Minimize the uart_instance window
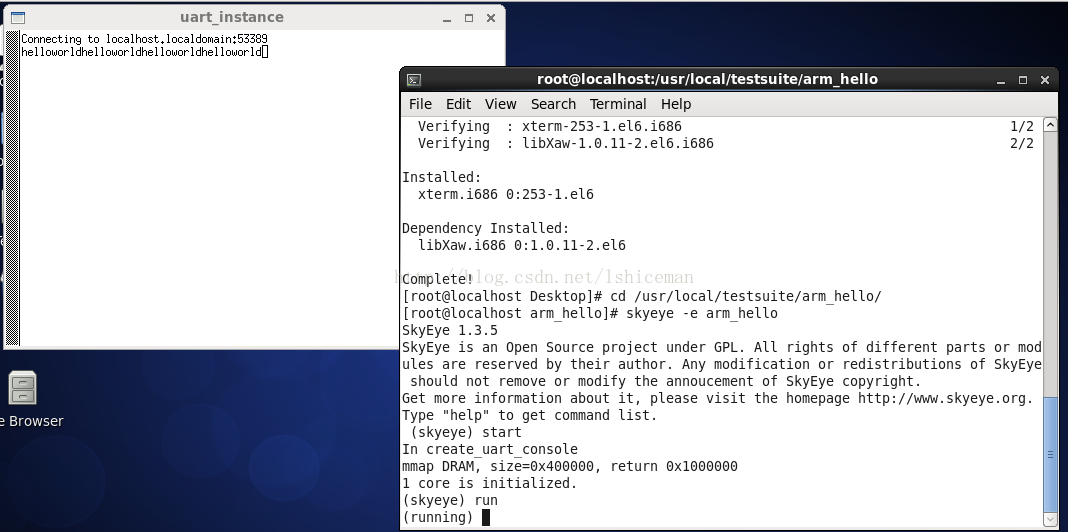 (447, 18)
